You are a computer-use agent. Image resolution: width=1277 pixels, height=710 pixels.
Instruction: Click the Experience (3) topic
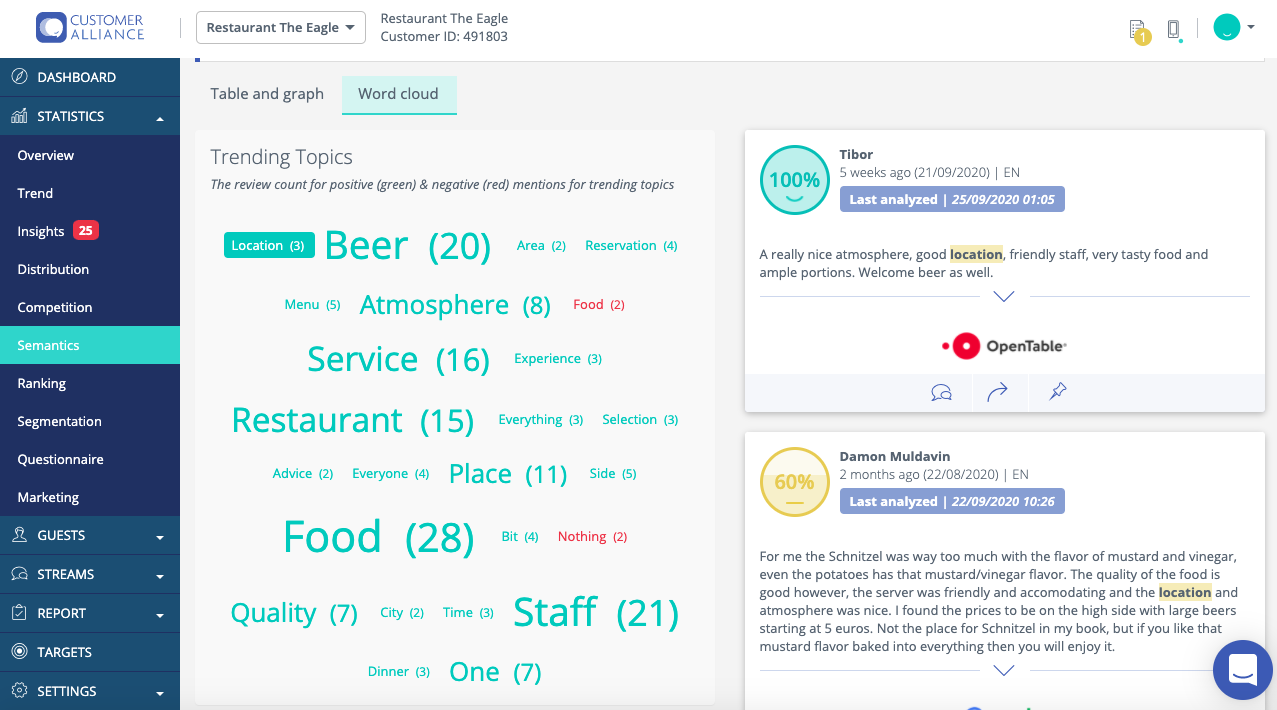(x=558, y=358)
